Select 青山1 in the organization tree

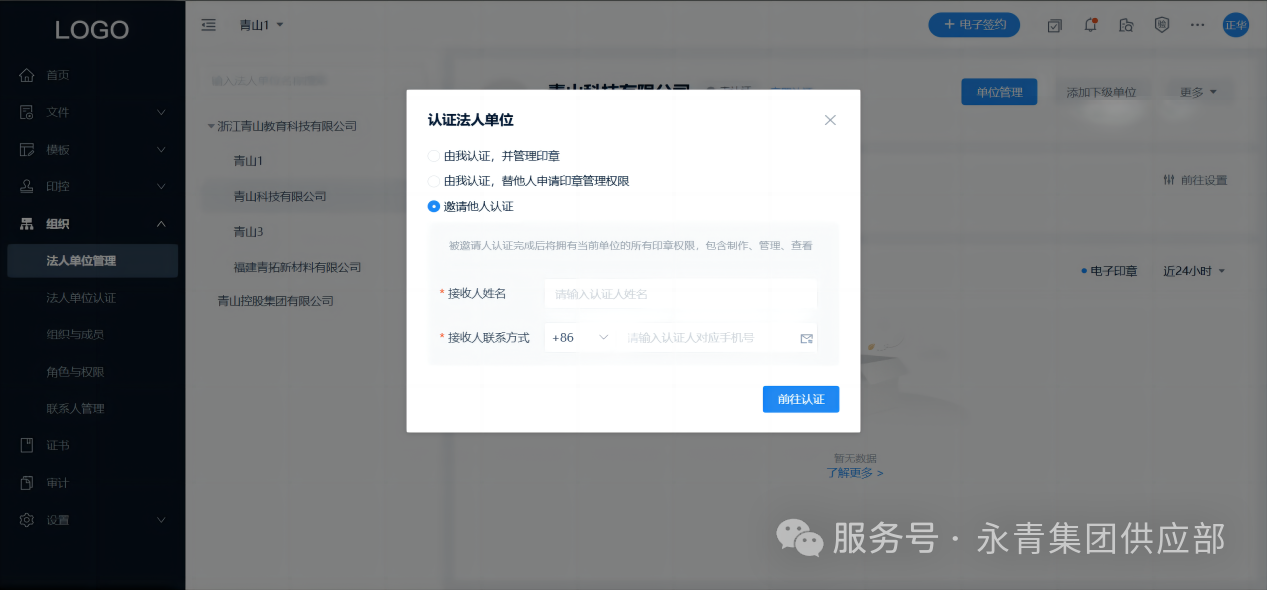[x=248, y=161]
